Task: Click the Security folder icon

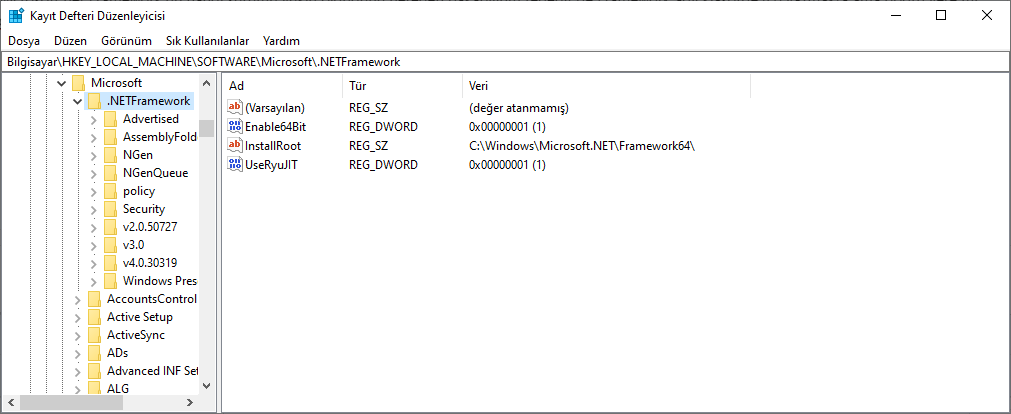Action: coord(110,209)
